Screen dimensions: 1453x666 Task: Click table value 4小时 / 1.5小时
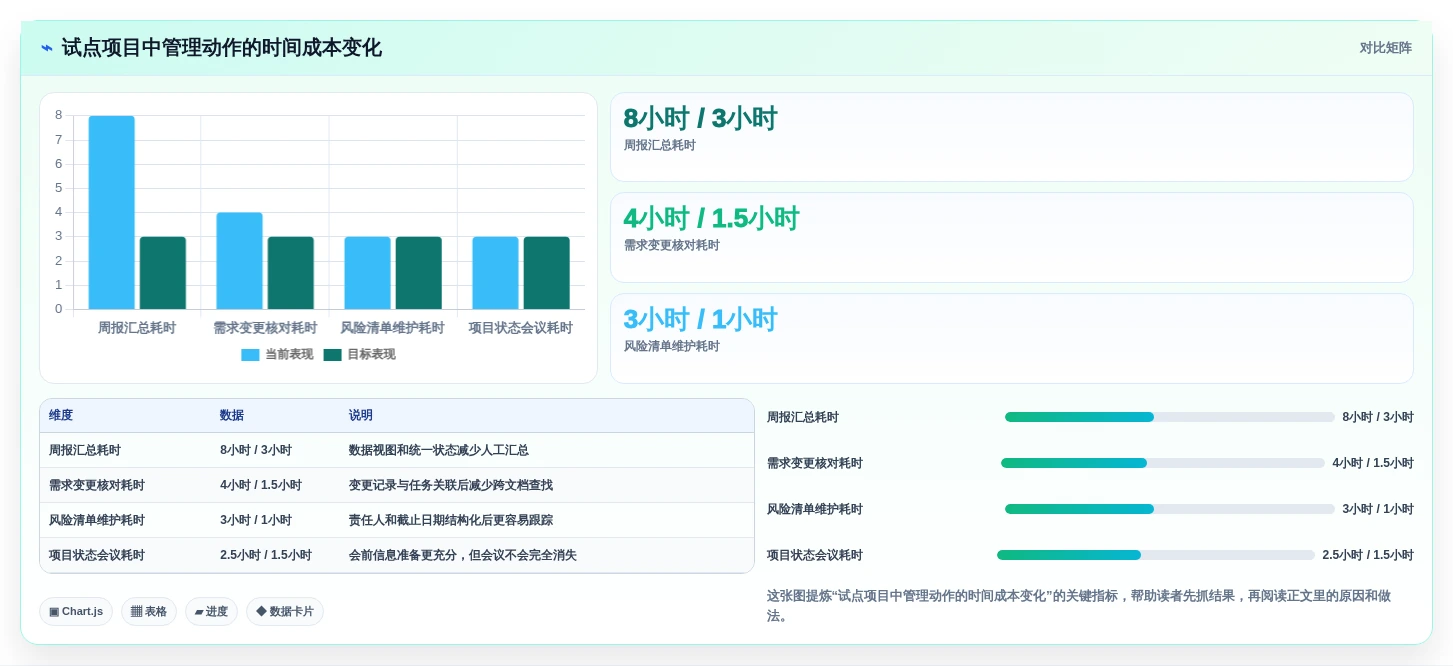point(261,485)
